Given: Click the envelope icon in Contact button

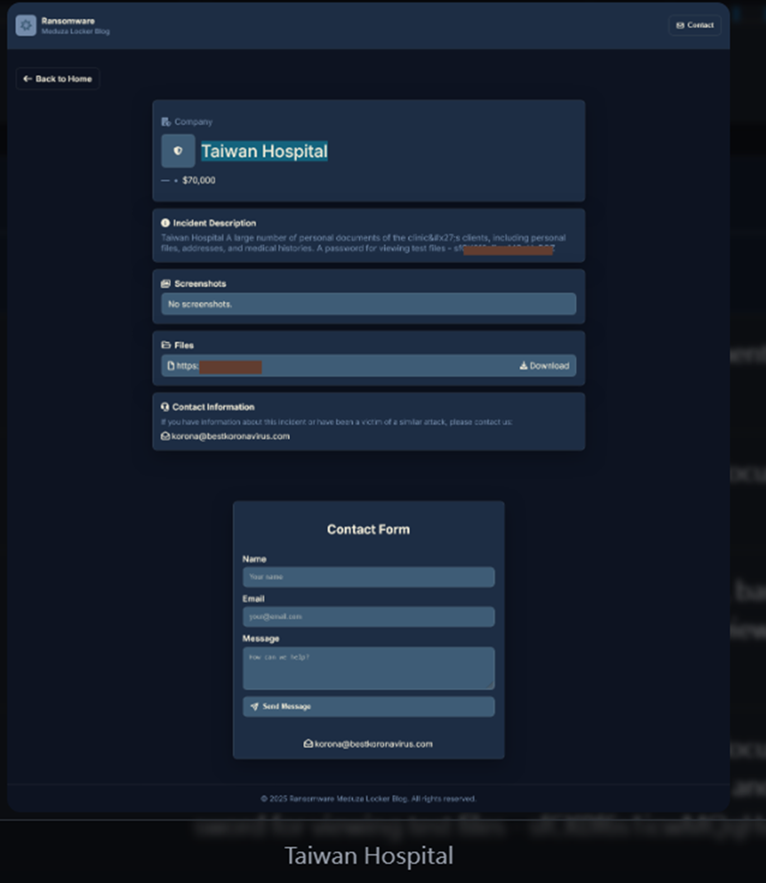Looking at the screenshot, I should [680, 25].
